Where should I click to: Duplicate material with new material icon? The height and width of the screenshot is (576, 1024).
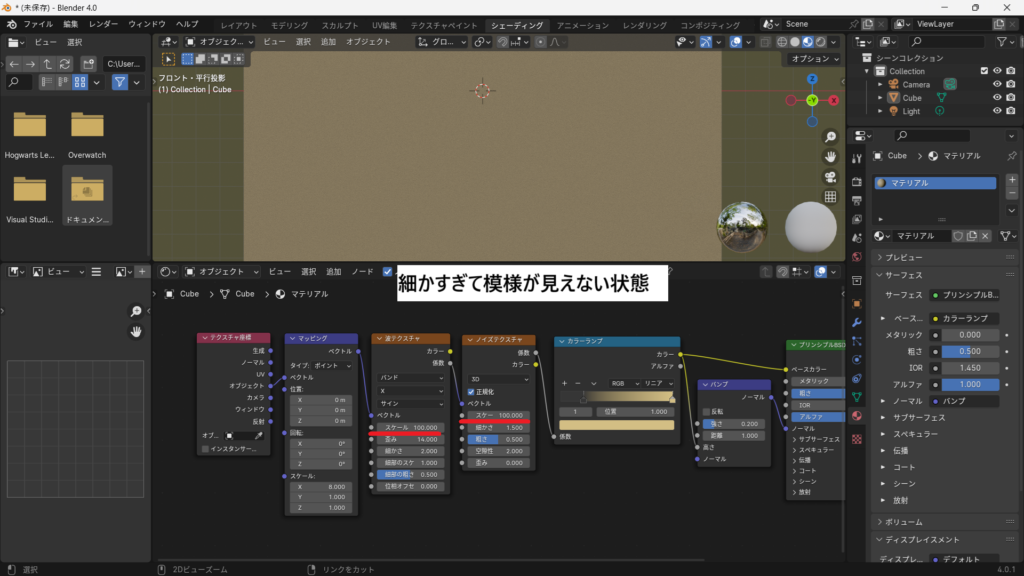(972, 236)
